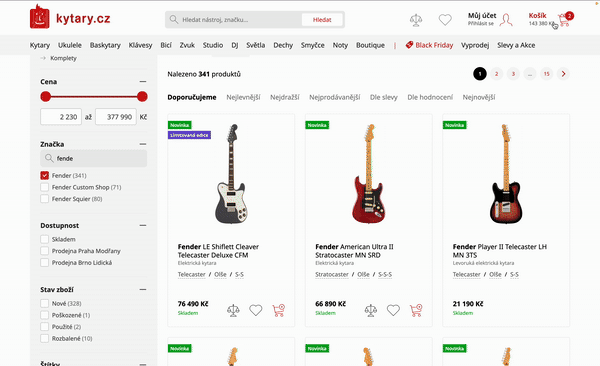
Task: Check the Fender Squier checkbox
Action: click(x=45, y=199)
